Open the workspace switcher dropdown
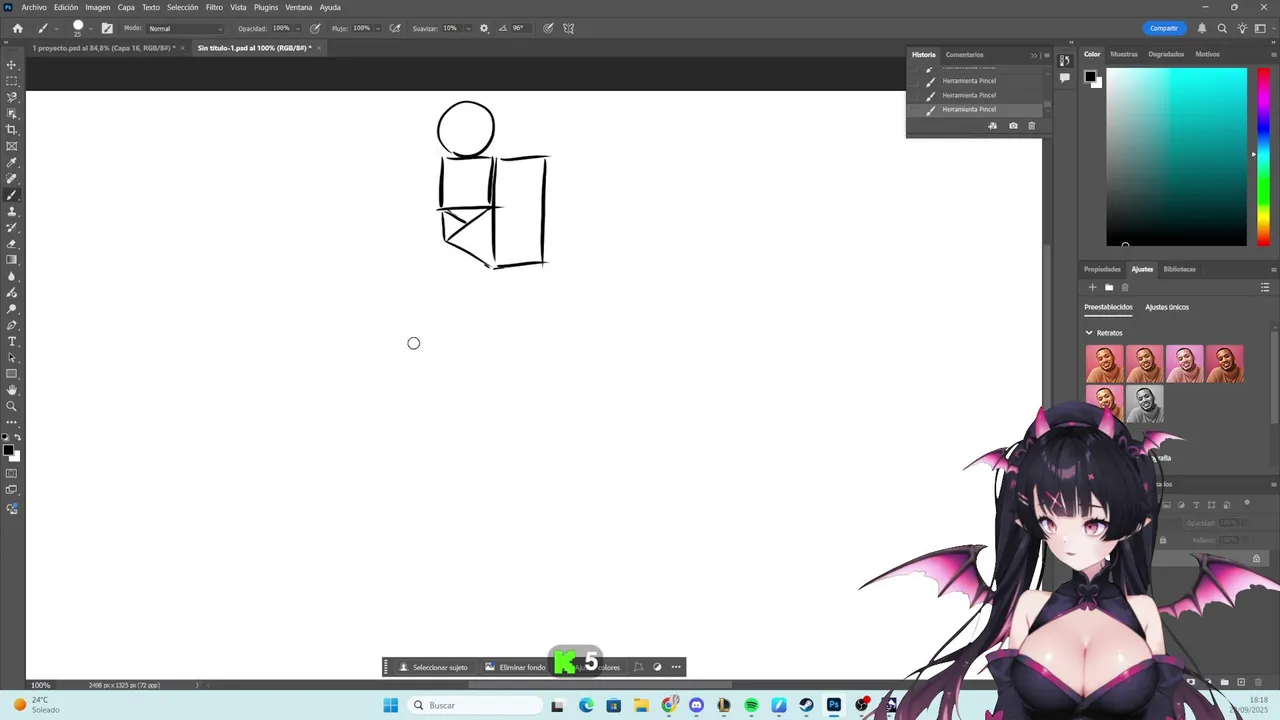The height and width of the screenshot is (720, 1280). pyautogui.click(x=1261, y=28)
